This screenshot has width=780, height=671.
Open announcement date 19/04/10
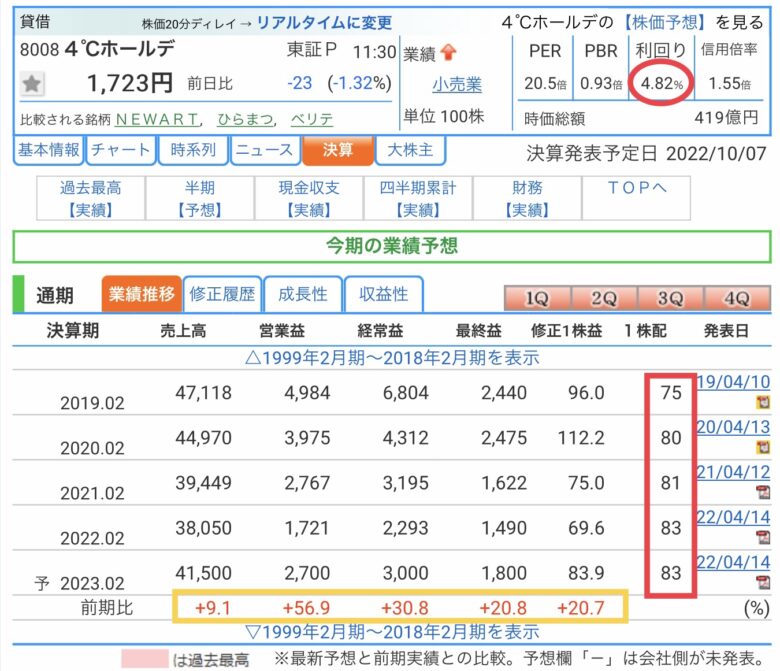(733, 382)
